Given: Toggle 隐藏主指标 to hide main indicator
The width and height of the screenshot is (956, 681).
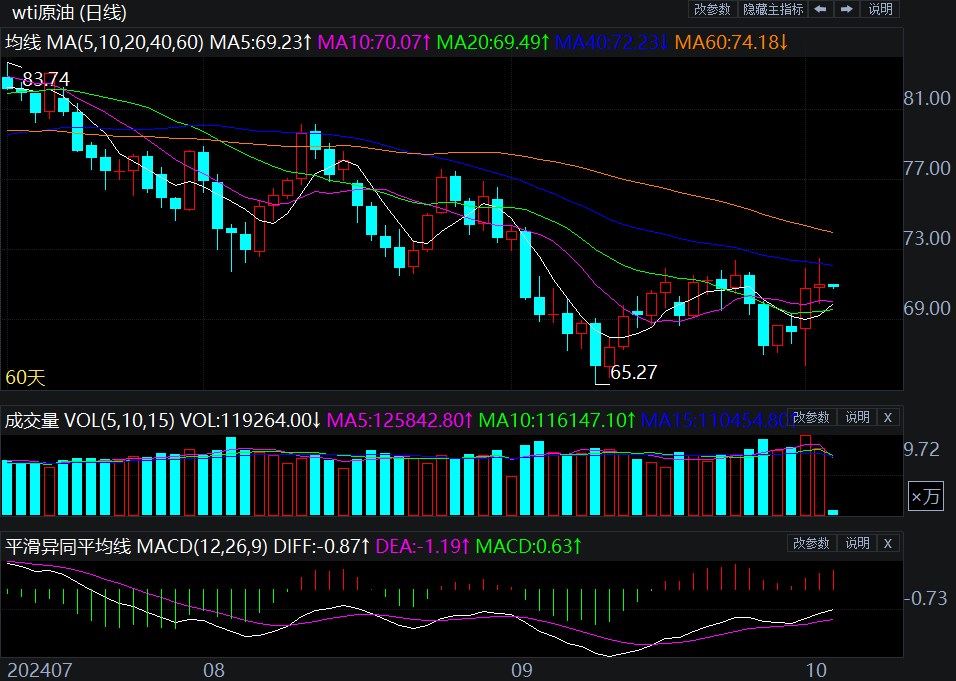Looking at the screenshot, I should [772, 10].
